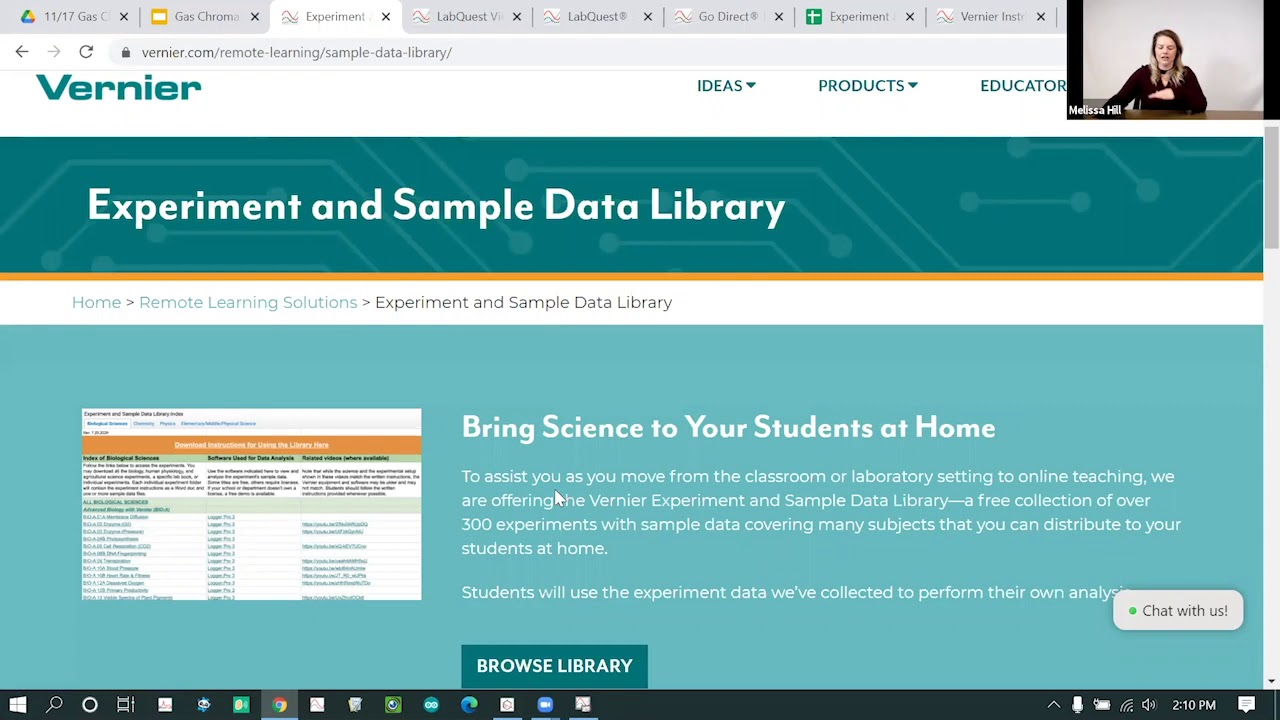Click the 'Bring Science to Your Students at Home' heading
The height and width of the screenshot is (720, 1280).
pos(728,427)
